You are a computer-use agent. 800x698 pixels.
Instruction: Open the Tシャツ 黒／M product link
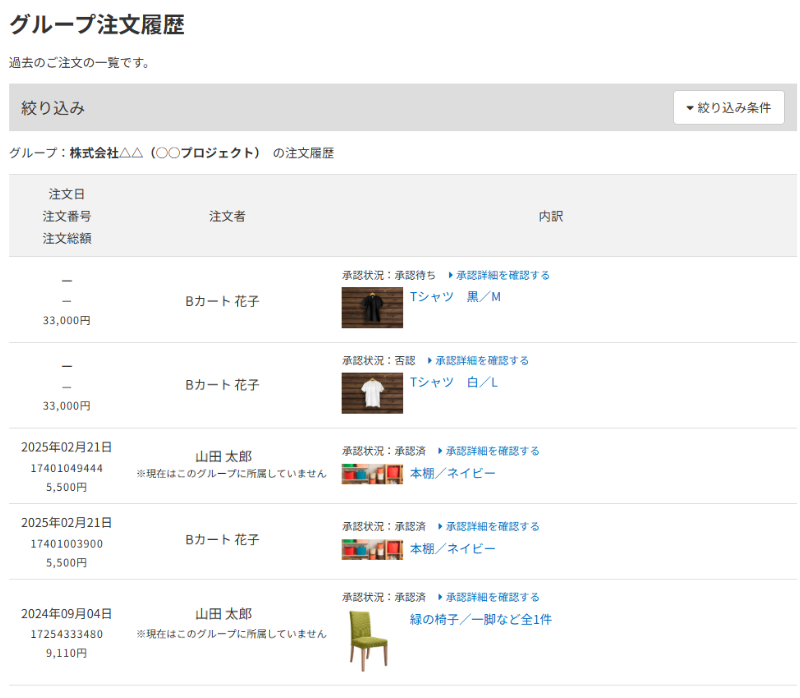455,297
